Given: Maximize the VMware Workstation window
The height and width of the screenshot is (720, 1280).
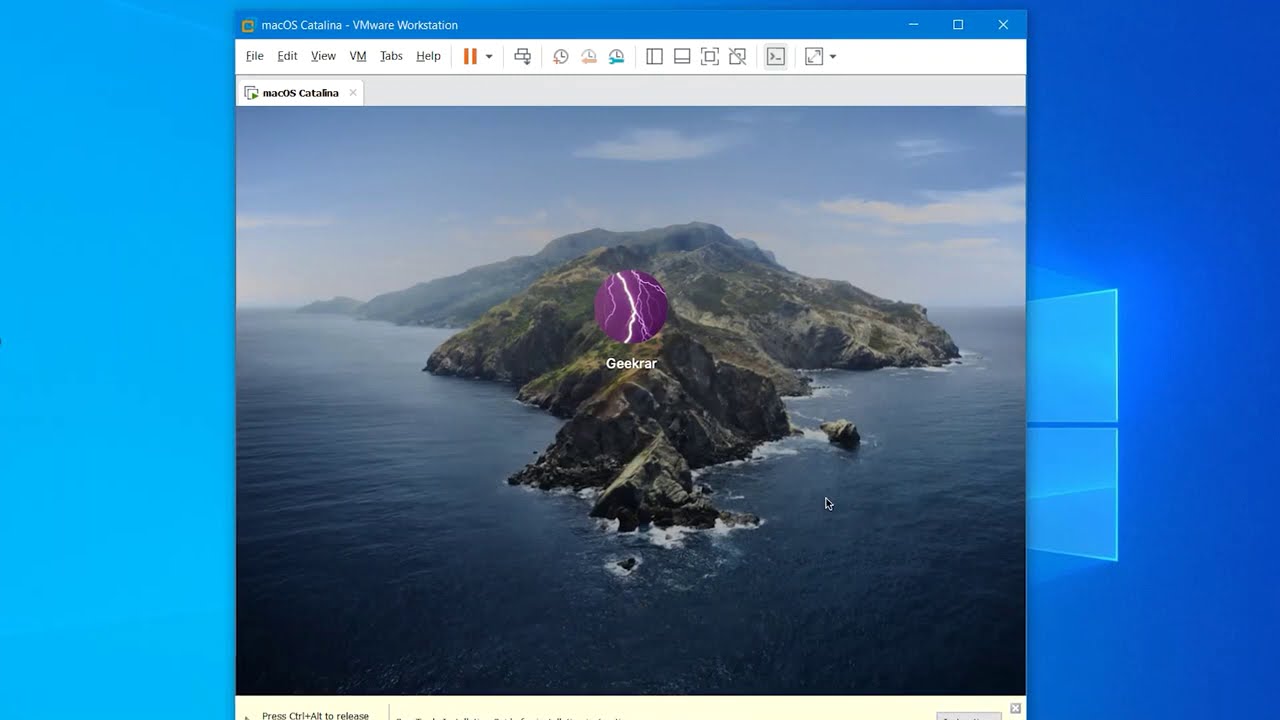Looking at the screenshot, I should tap(958, 25).
